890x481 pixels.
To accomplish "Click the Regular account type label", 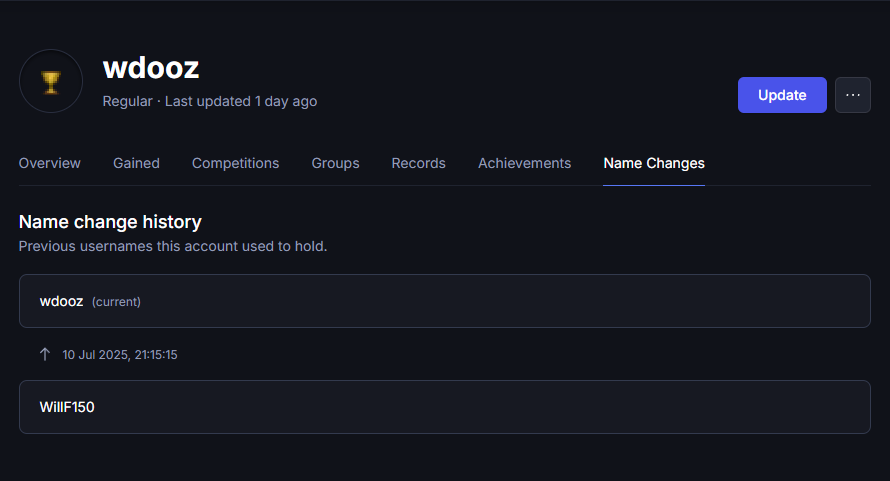I will [128, 101].
